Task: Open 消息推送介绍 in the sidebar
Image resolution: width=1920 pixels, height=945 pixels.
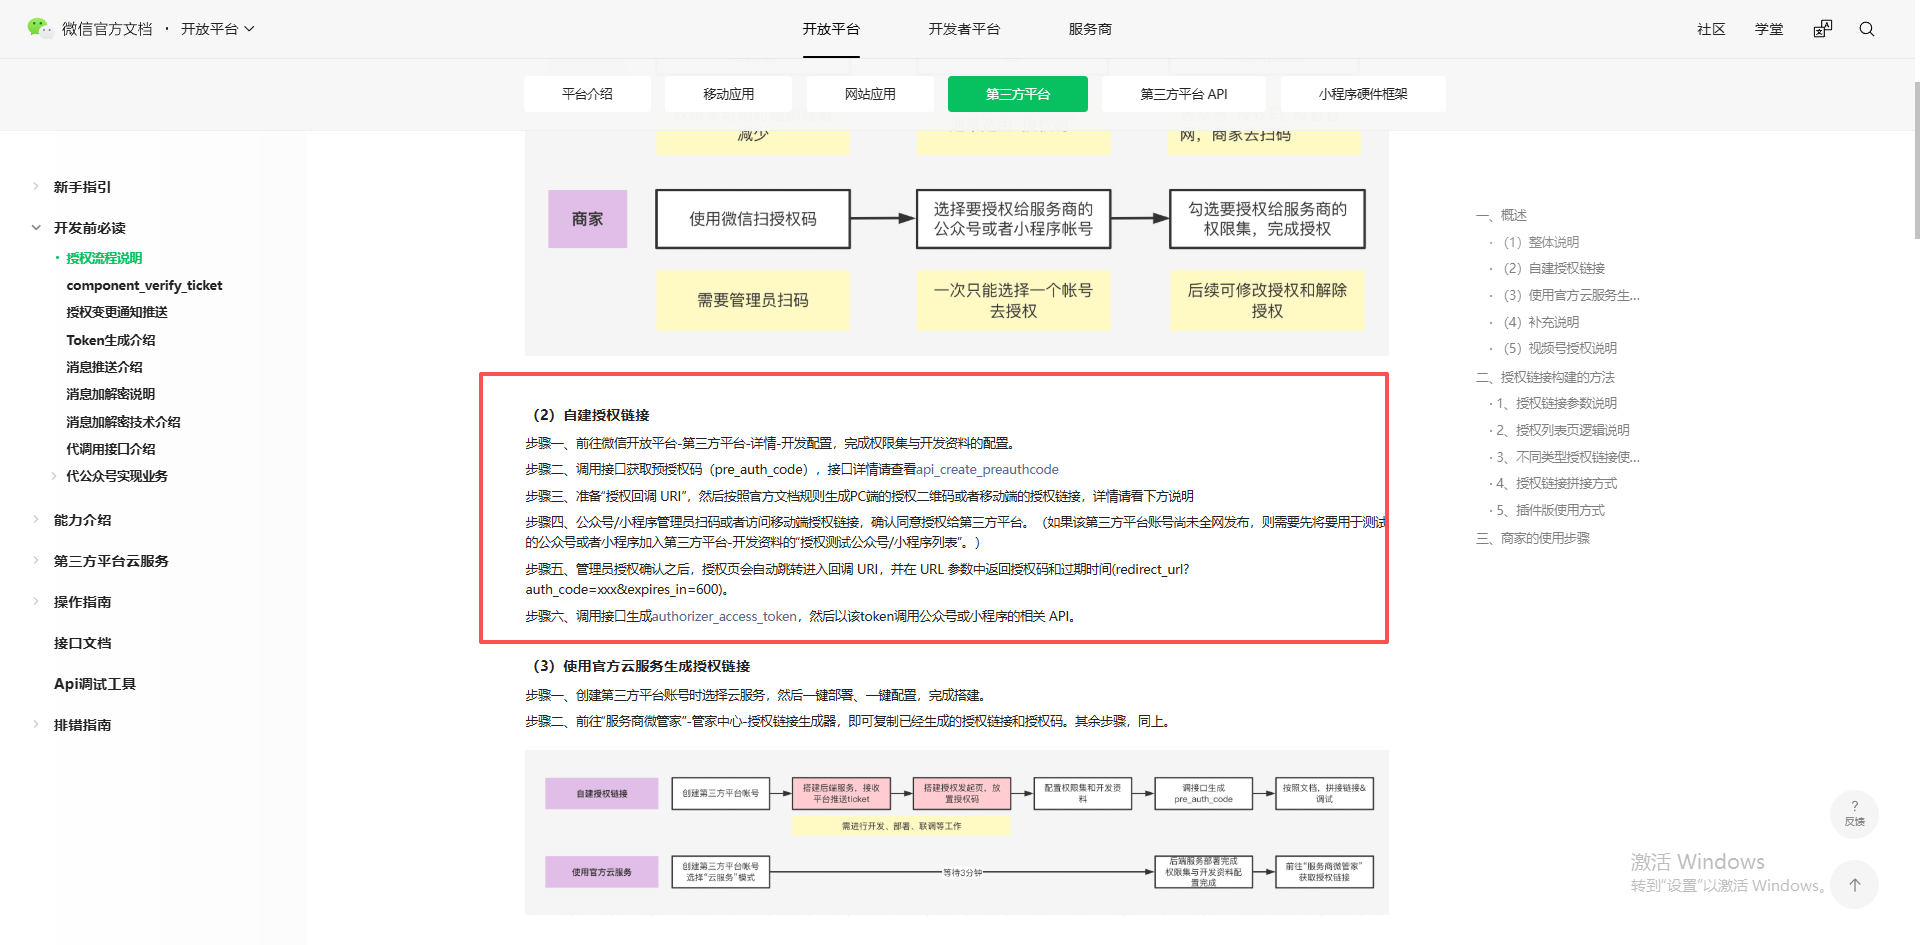Action: click(x=104, y=367)
